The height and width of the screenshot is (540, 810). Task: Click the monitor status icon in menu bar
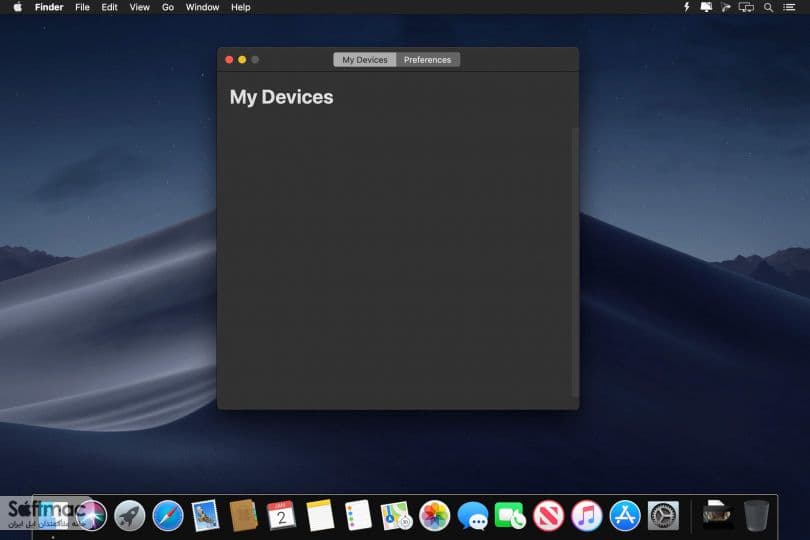point(706,7)
